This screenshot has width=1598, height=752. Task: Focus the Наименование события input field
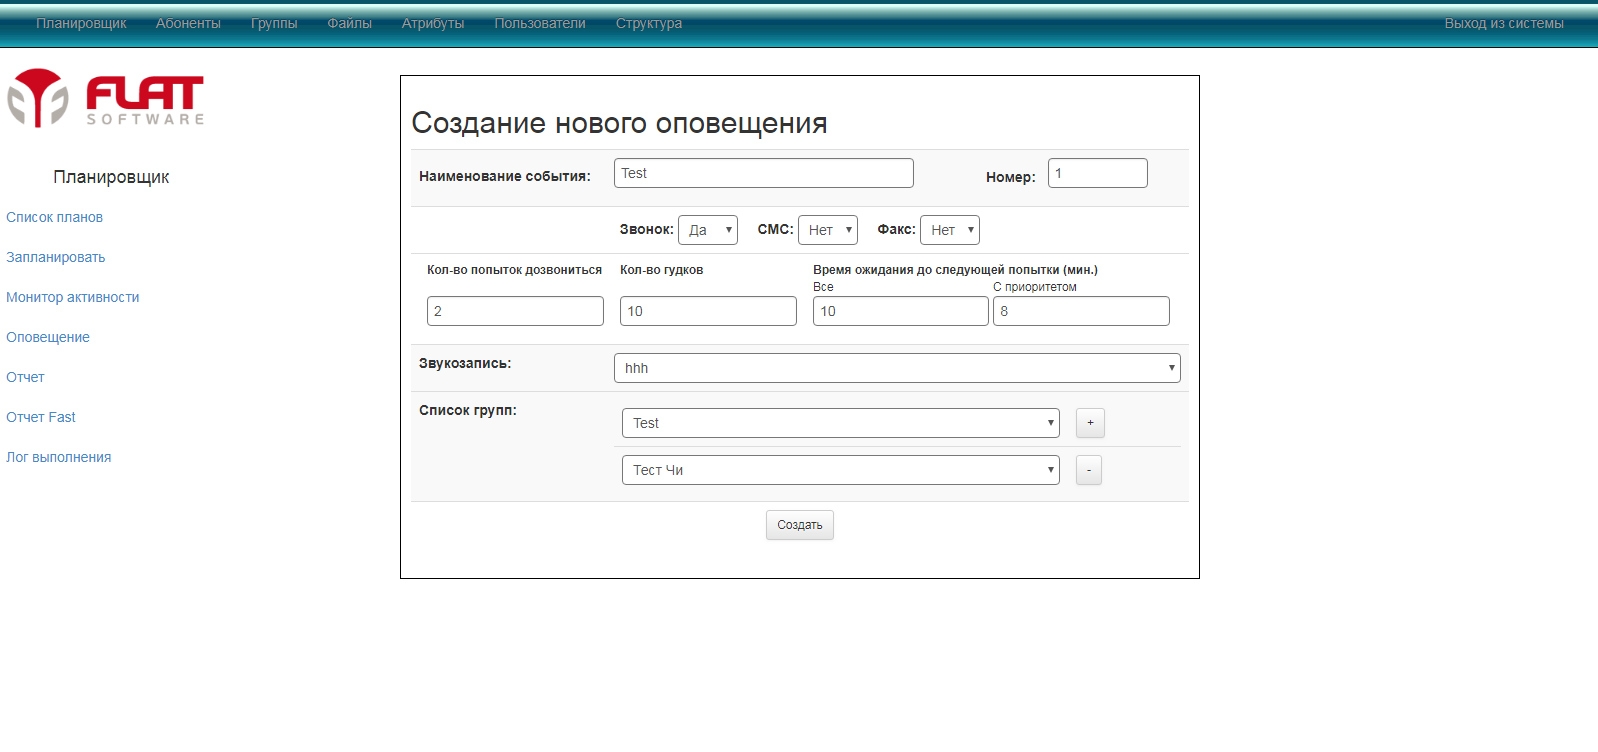tap(764, 173)
